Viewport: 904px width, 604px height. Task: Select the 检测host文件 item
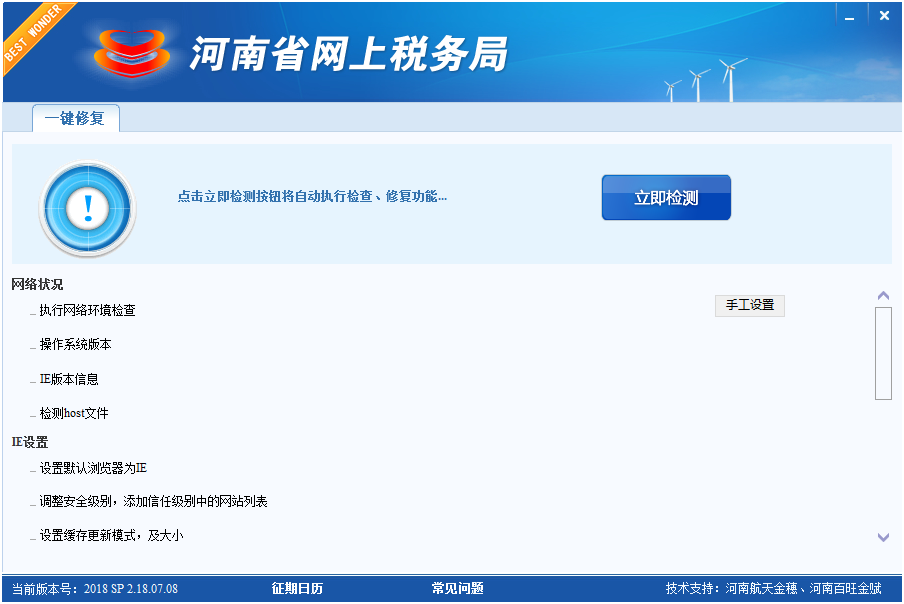73,414
